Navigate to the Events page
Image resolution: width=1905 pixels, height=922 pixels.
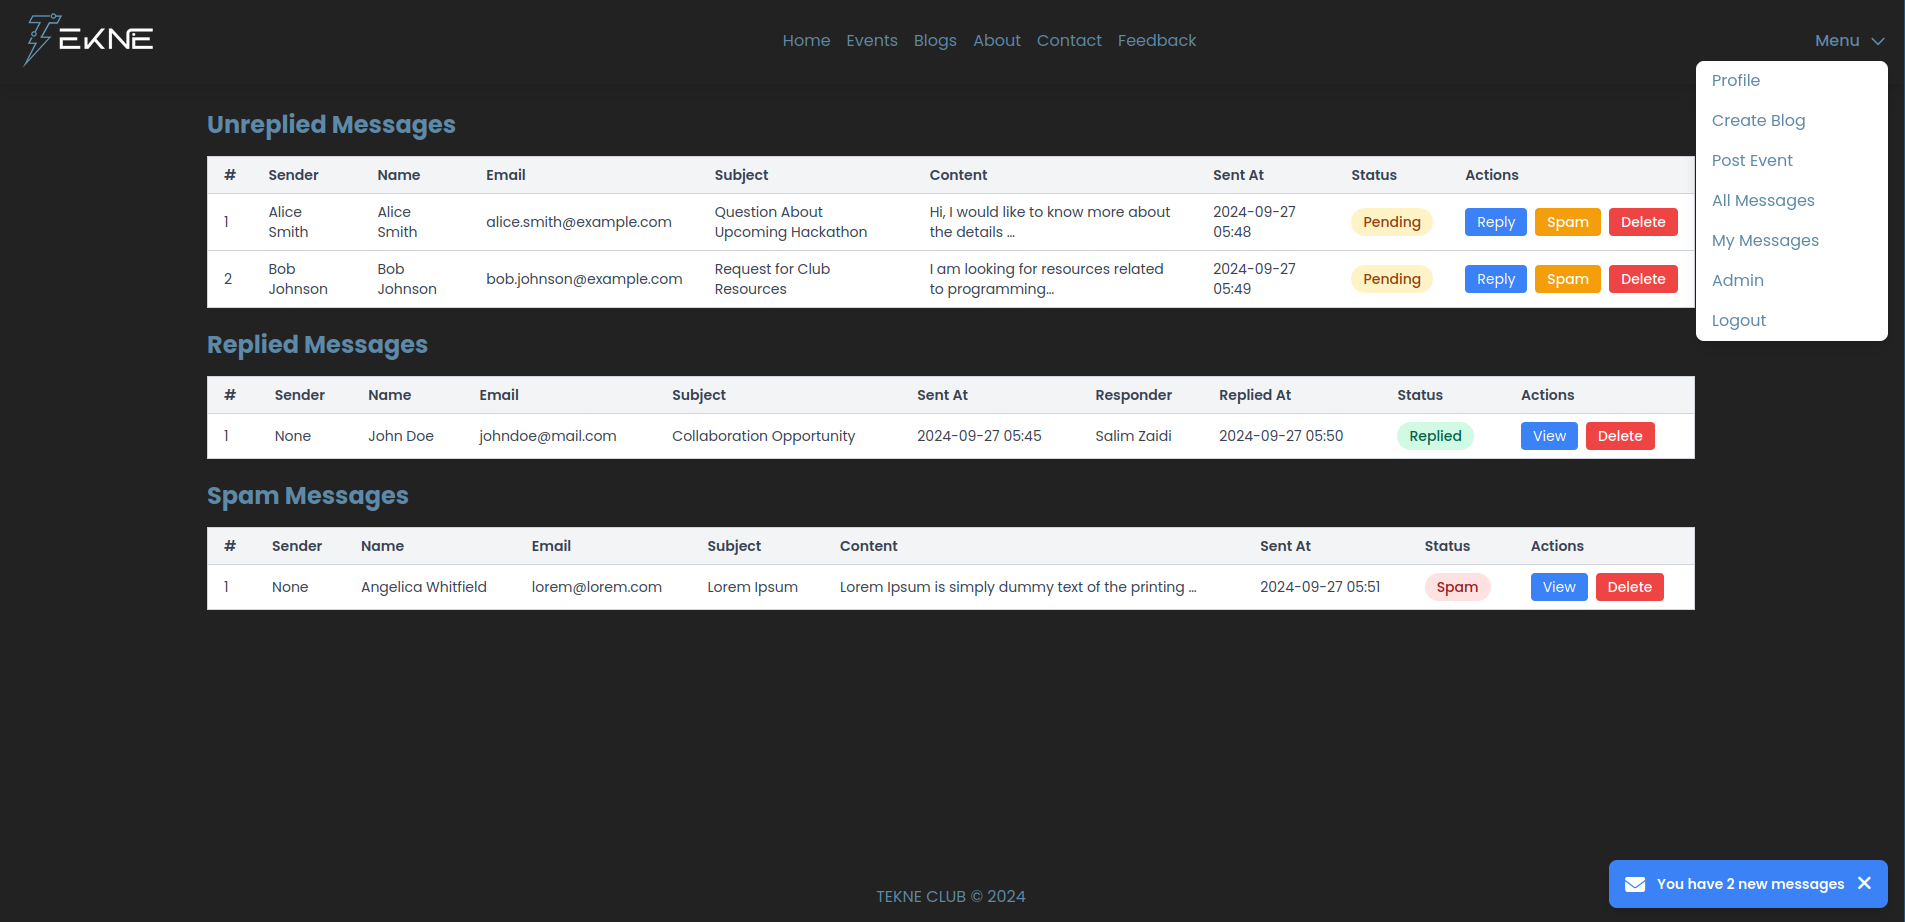[871, 41]
